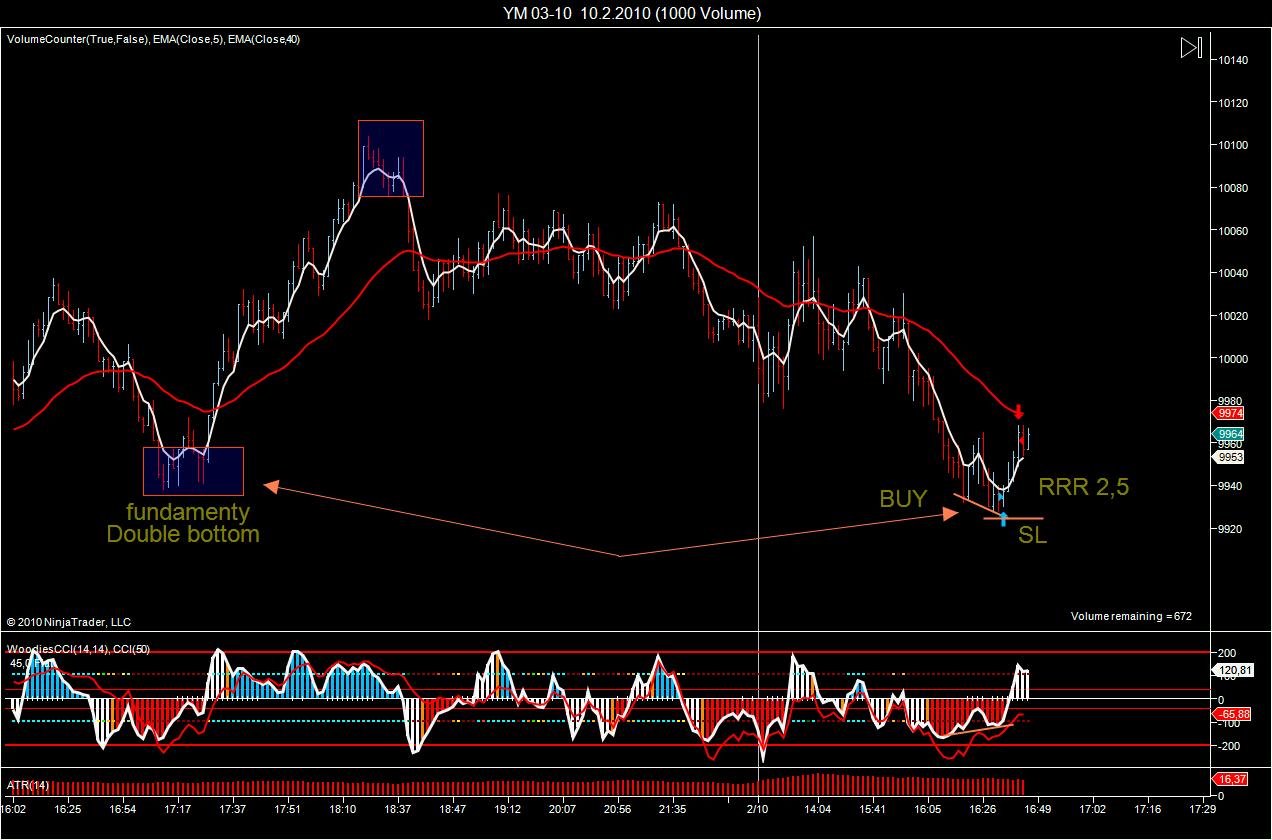Screen dimensions: 1272x840
Task: Click the 2/10 date marker on time axis
Action: tap(758, 807)
